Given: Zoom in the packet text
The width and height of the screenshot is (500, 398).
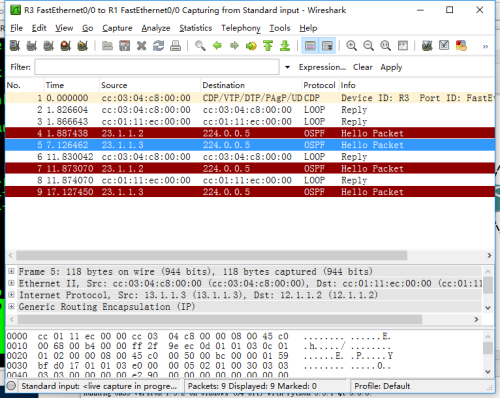Looking at the screenshot, I should click(x=351, y=45).
